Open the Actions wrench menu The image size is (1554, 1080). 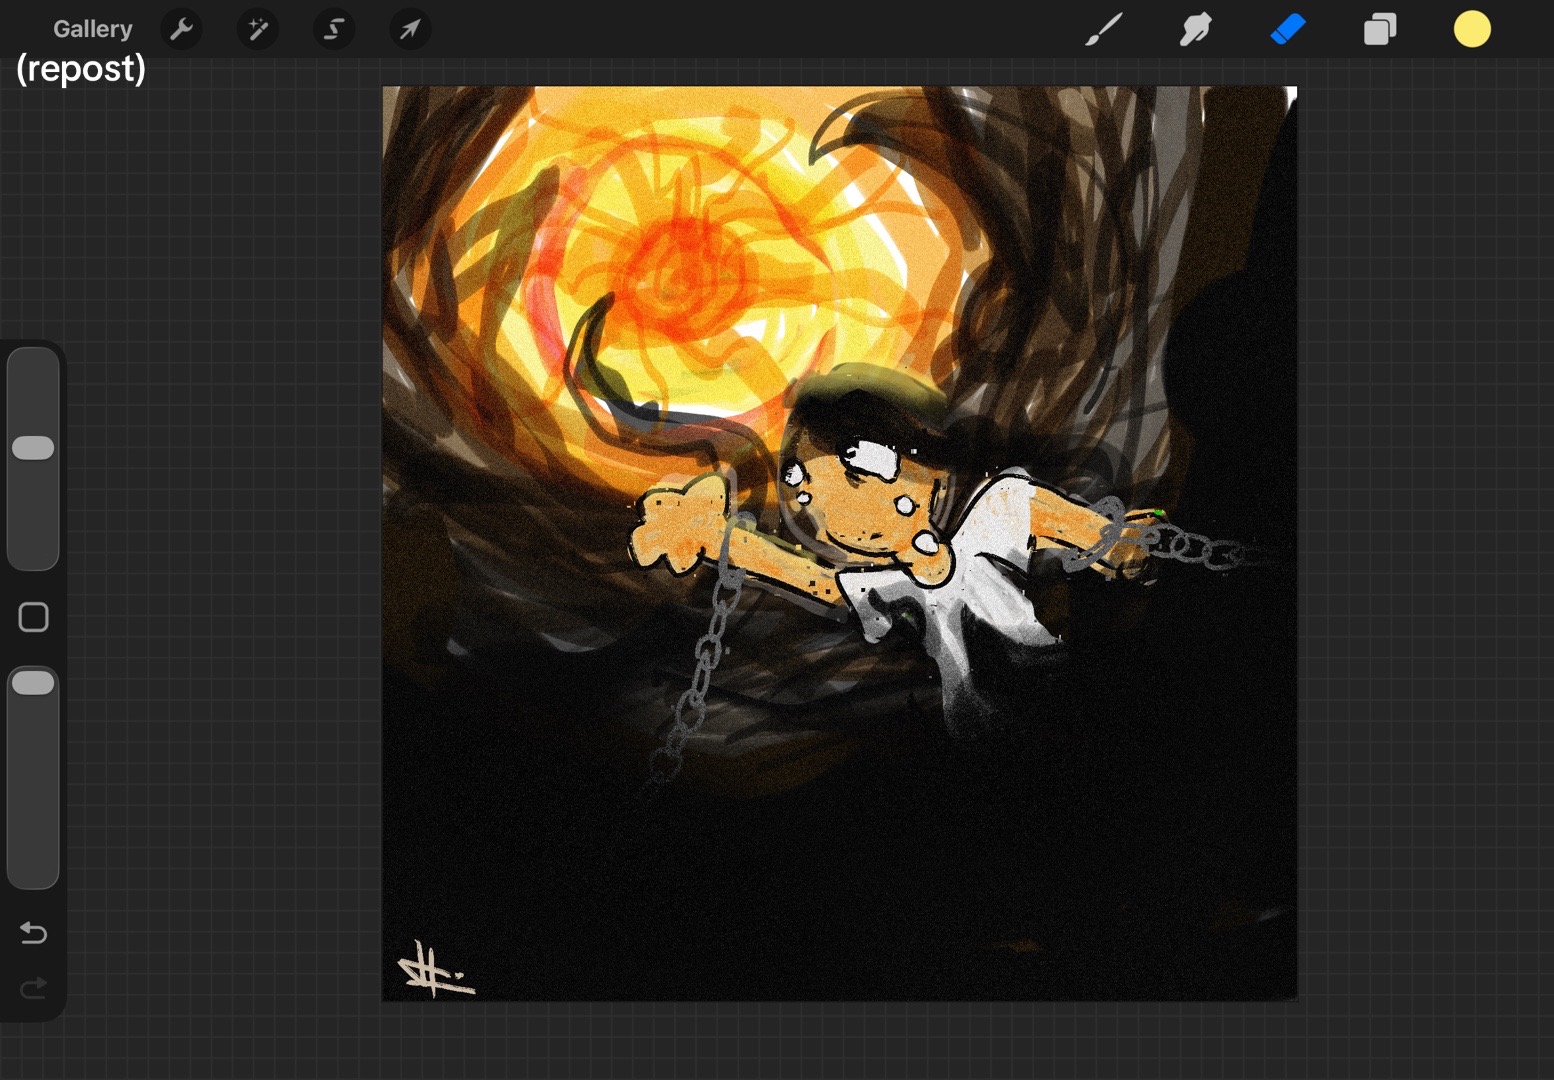coord(182,29)
